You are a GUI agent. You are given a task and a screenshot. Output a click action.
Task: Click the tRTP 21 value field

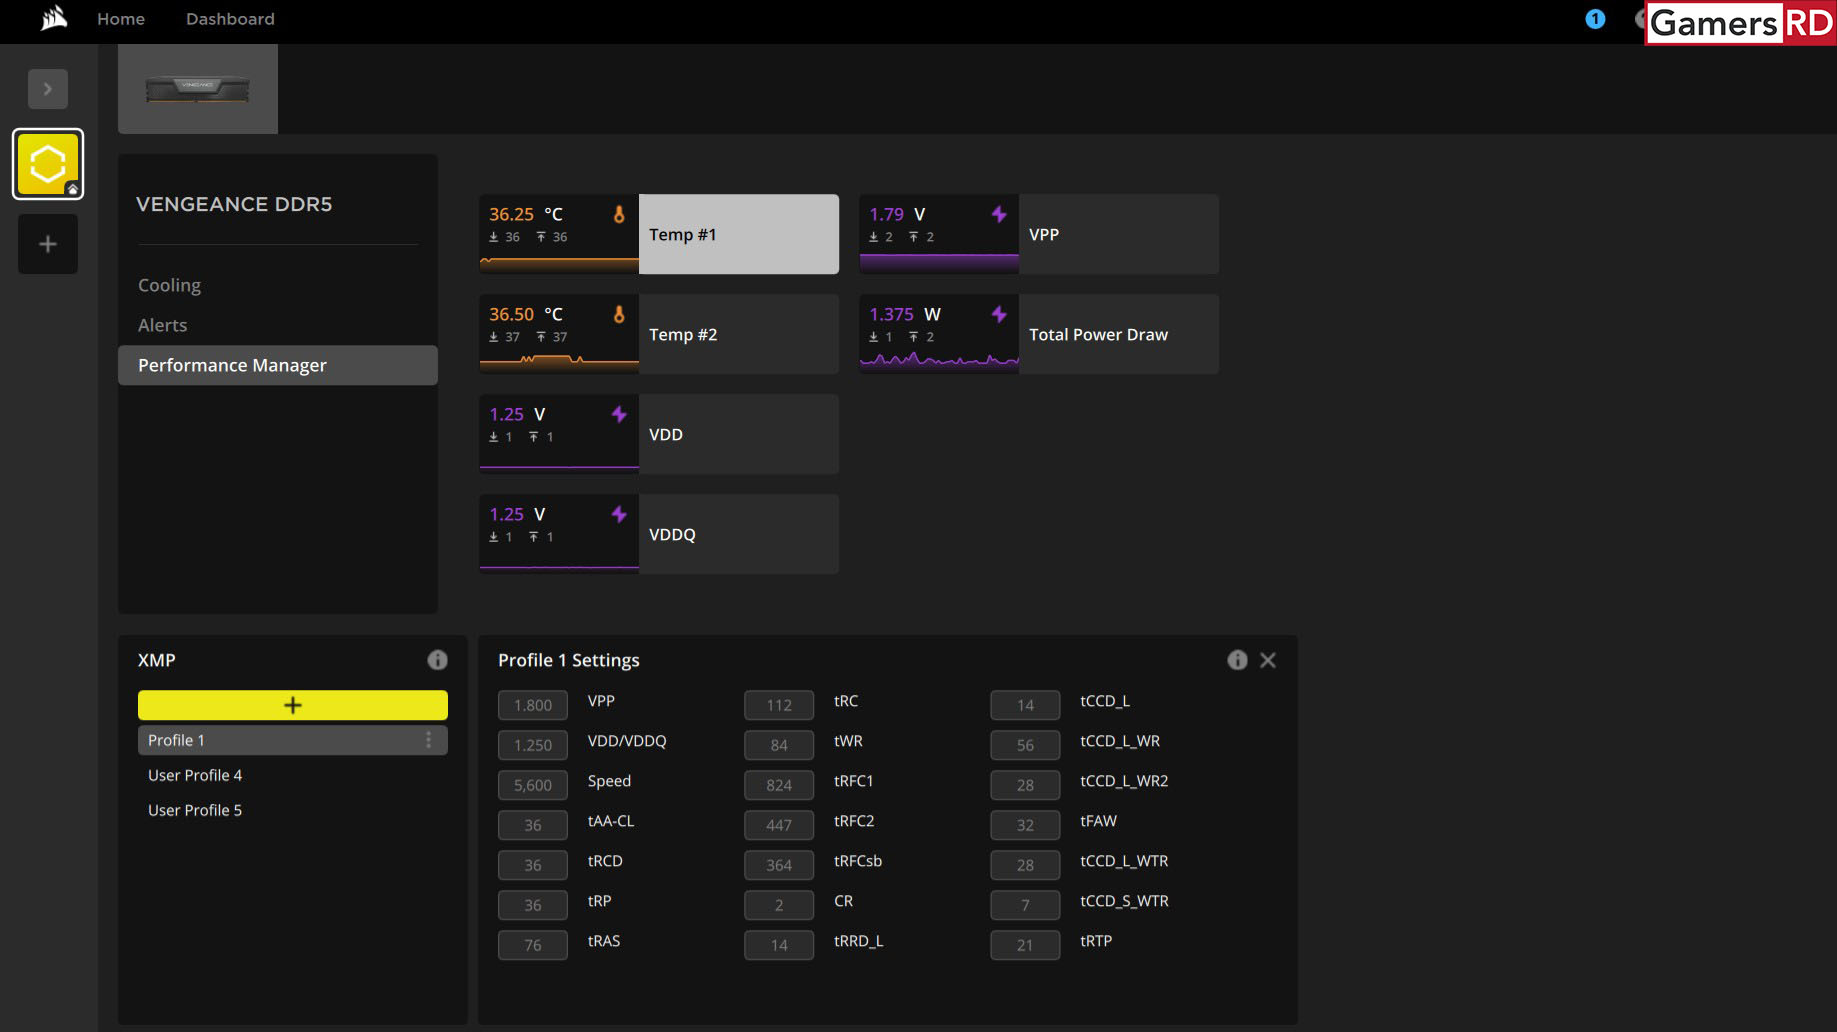tap(1025, 945)
